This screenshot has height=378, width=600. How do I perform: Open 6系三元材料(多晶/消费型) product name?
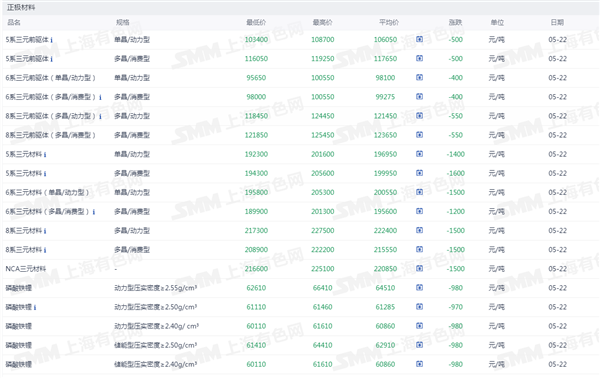click(x=47, y=212)
